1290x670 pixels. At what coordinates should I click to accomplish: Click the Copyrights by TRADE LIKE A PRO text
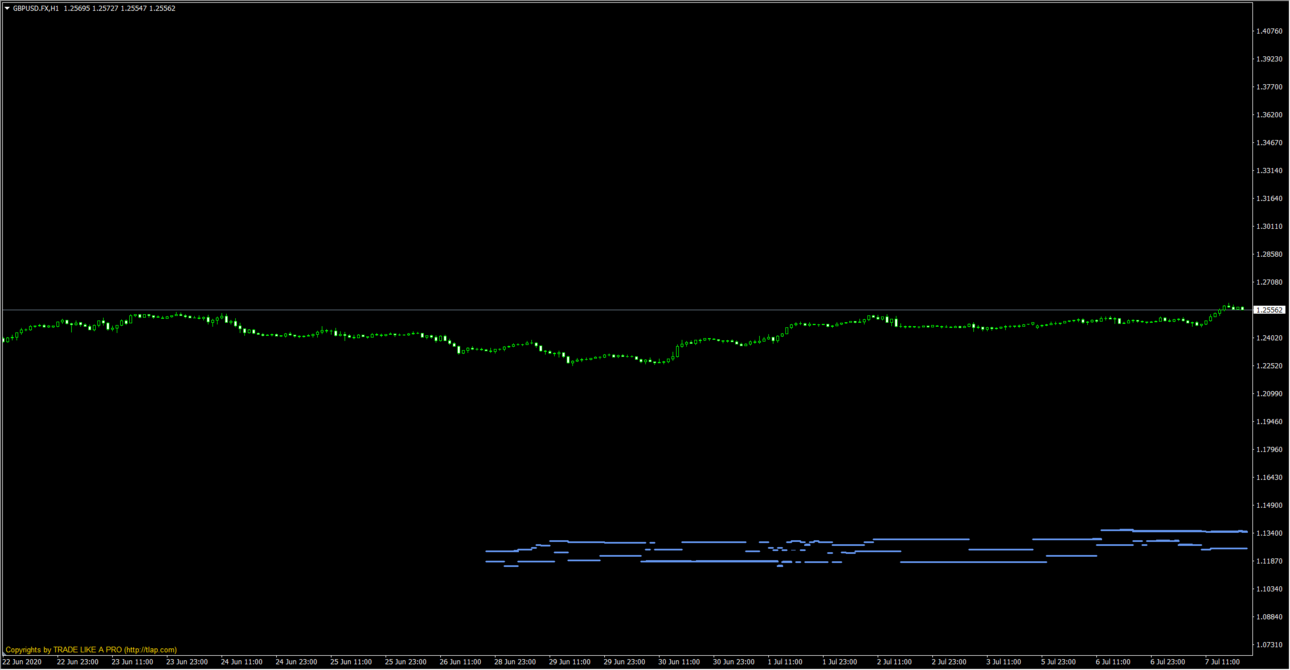pos(91,650)
